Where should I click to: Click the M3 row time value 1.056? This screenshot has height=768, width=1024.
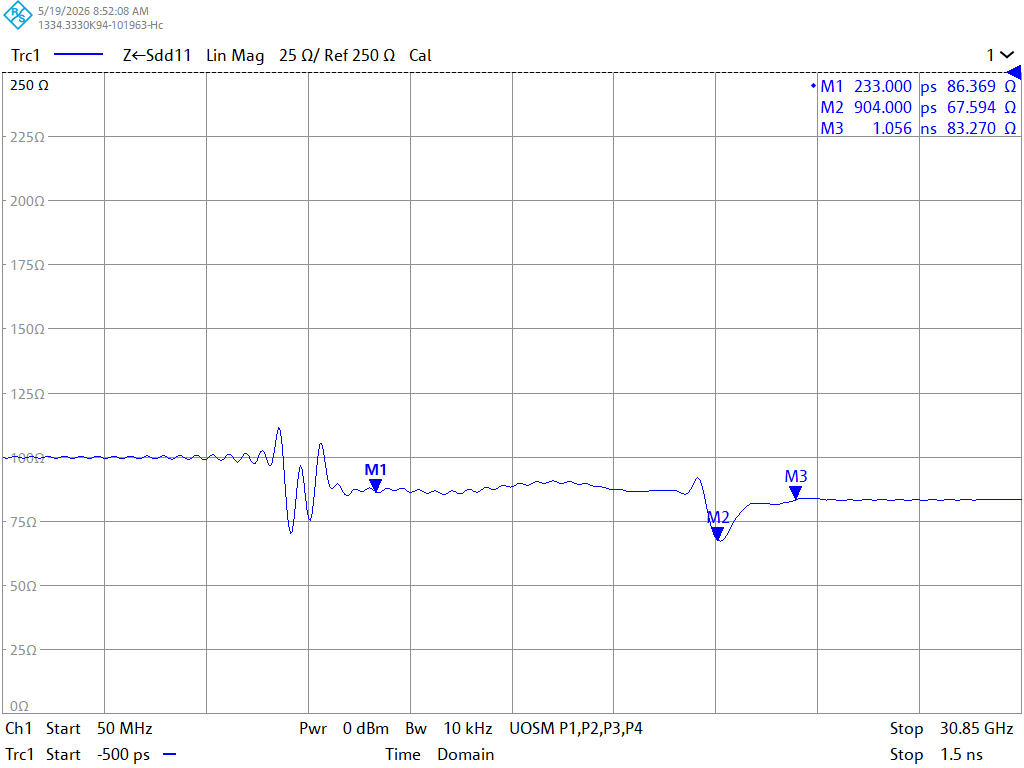[x=892, y=128]
